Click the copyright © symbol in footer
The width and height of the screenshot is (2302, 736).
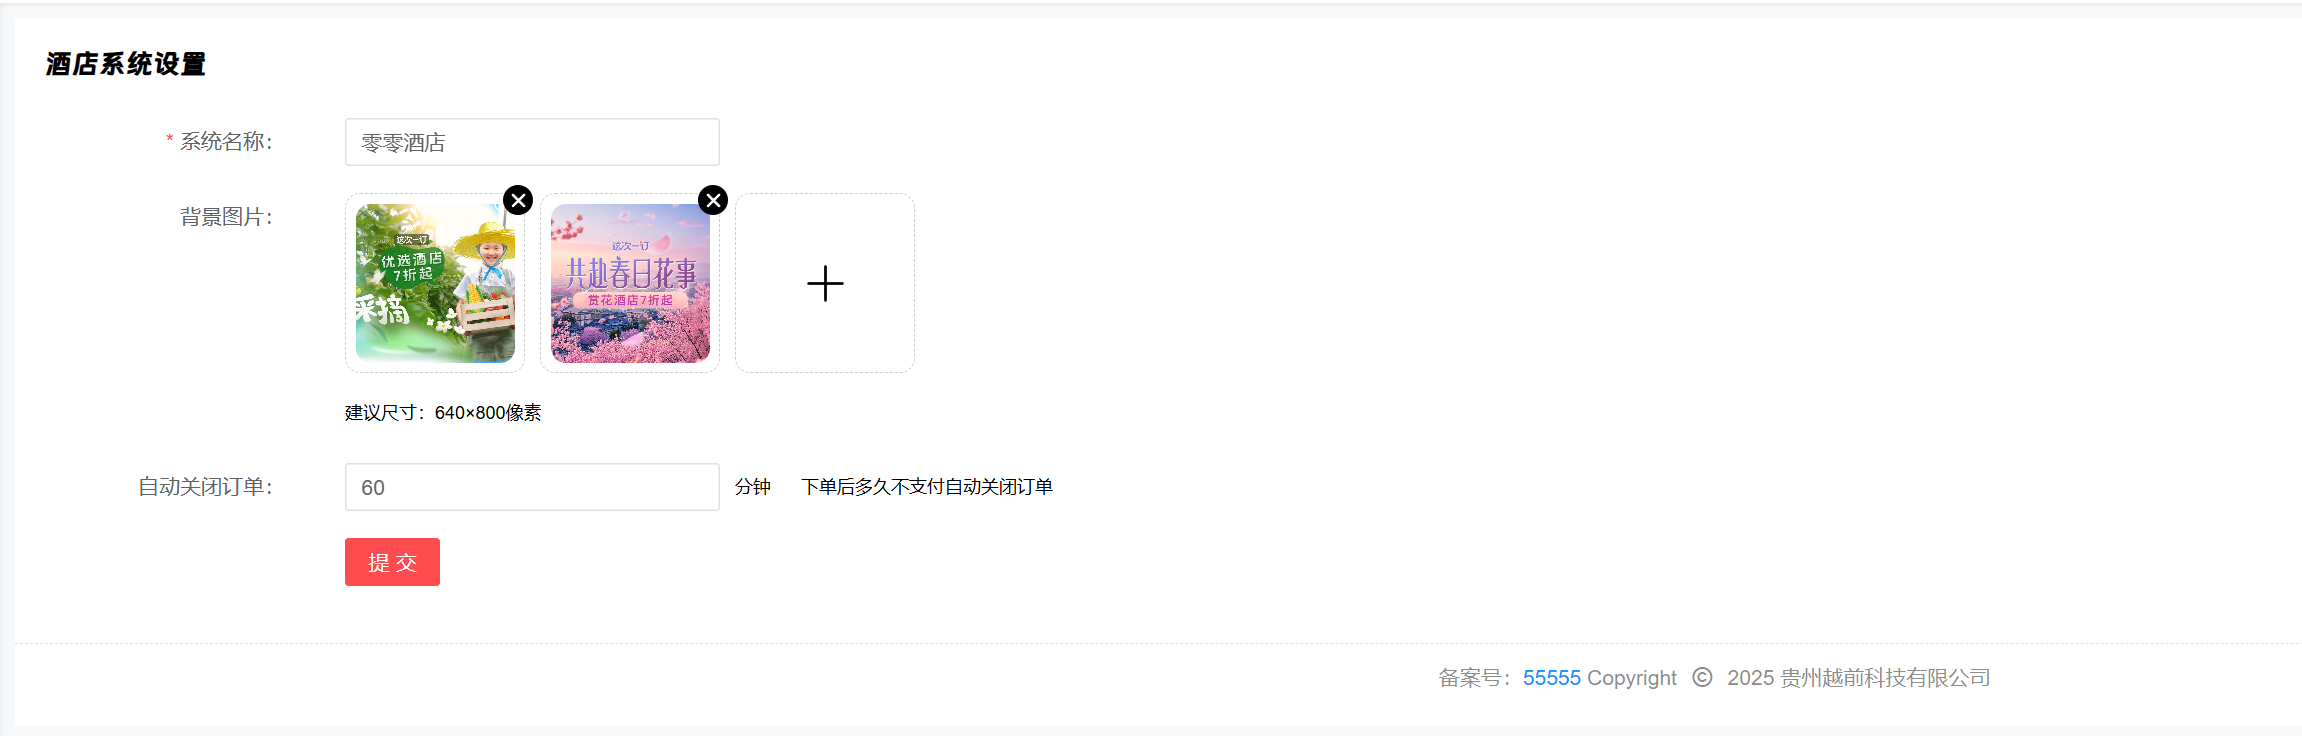click(1702, 677)
